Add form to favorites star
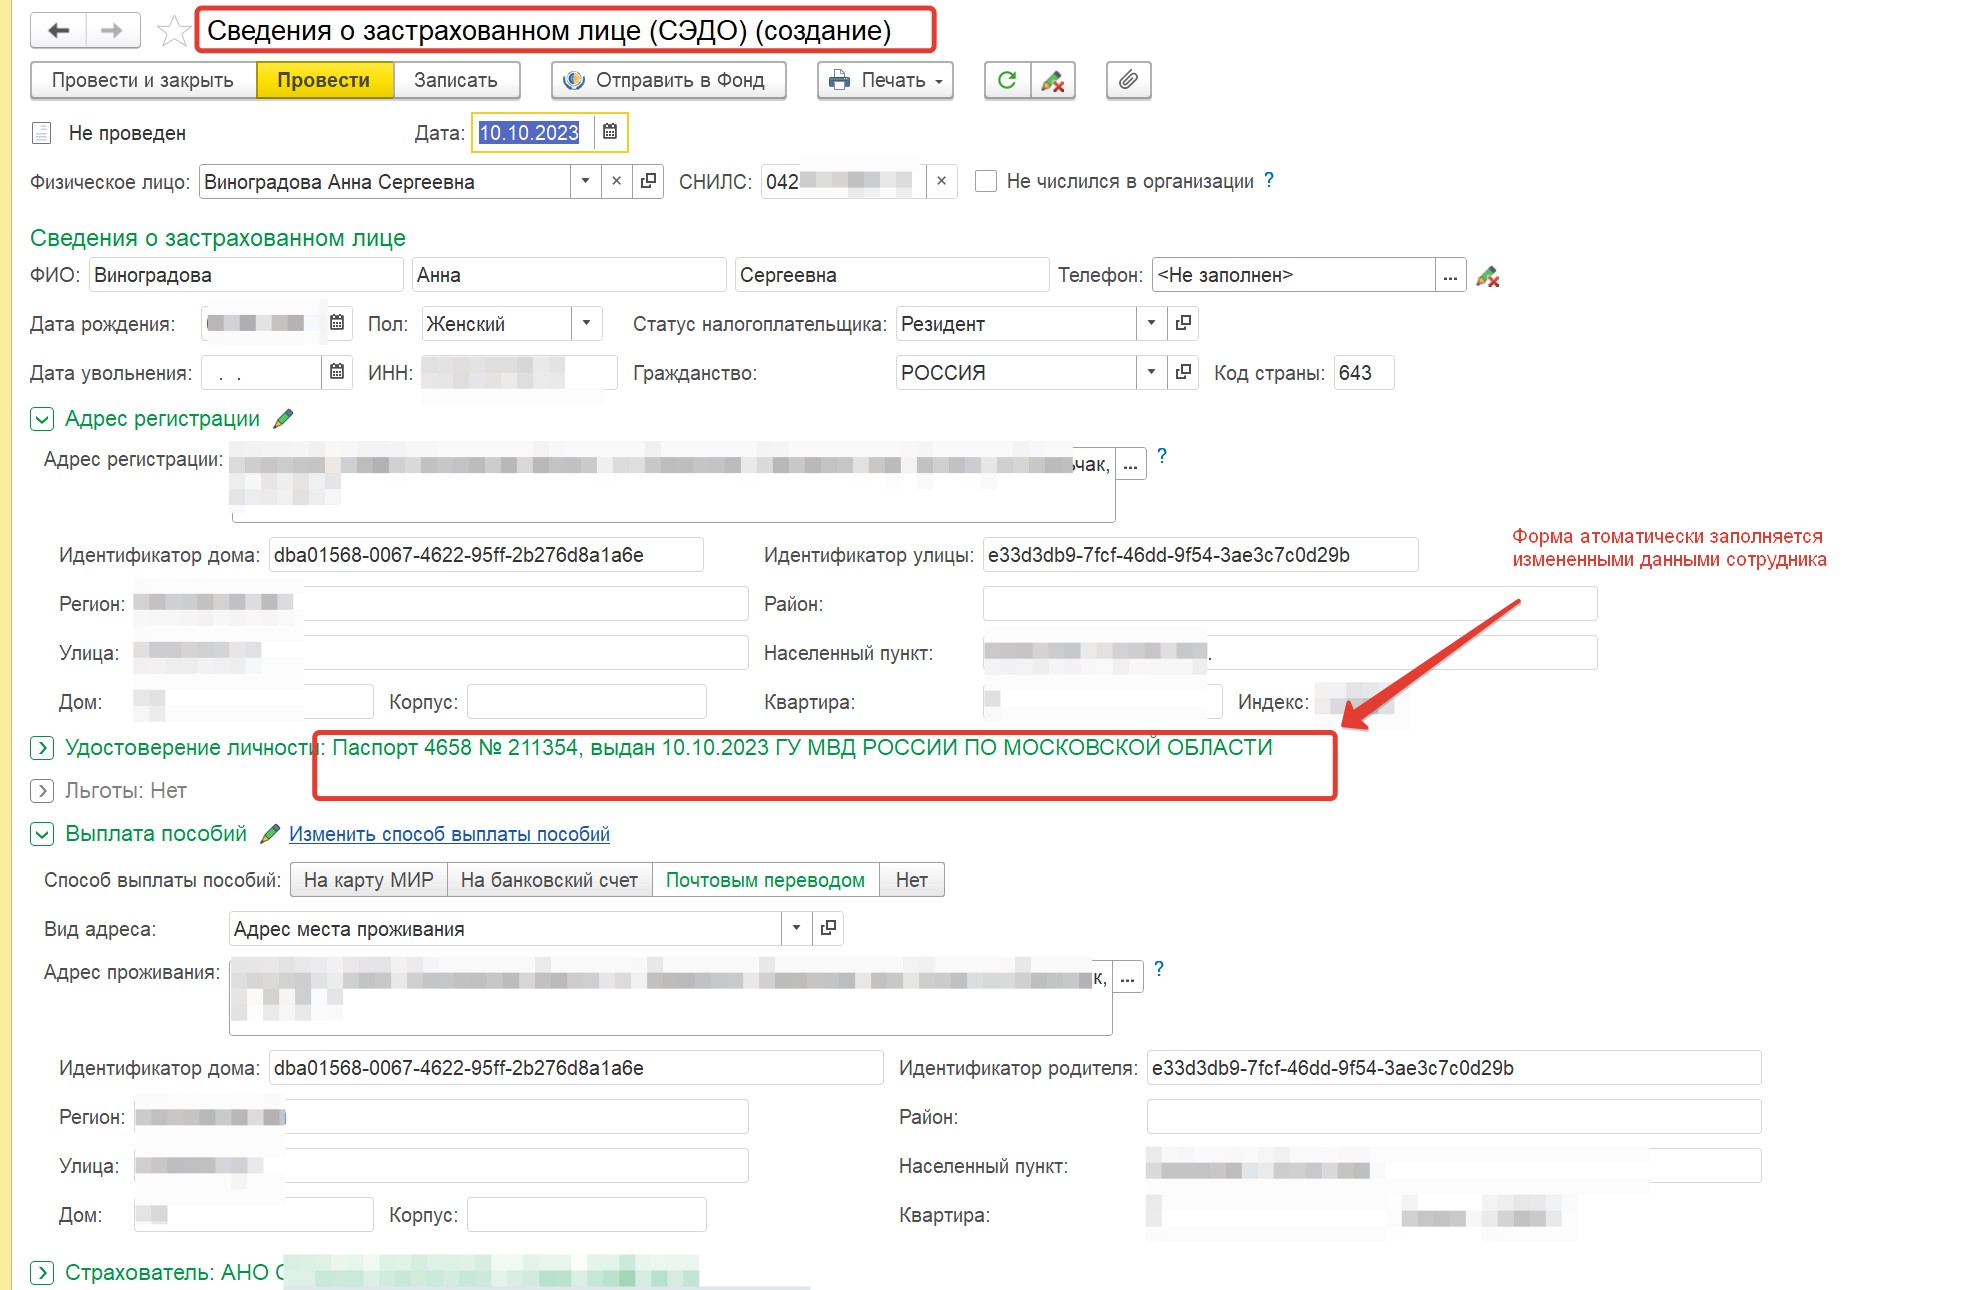The width and height of the screenshot is (1963, 1290). (x=174, y=31)
